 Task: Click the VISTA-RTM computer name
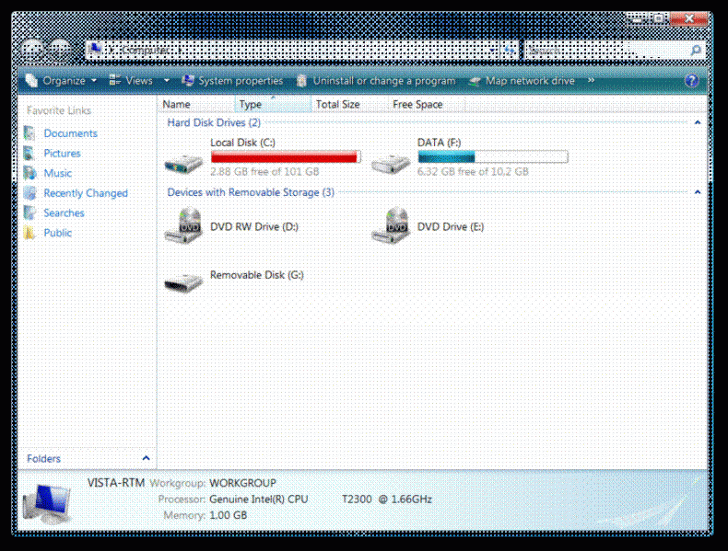click(116, 483)
